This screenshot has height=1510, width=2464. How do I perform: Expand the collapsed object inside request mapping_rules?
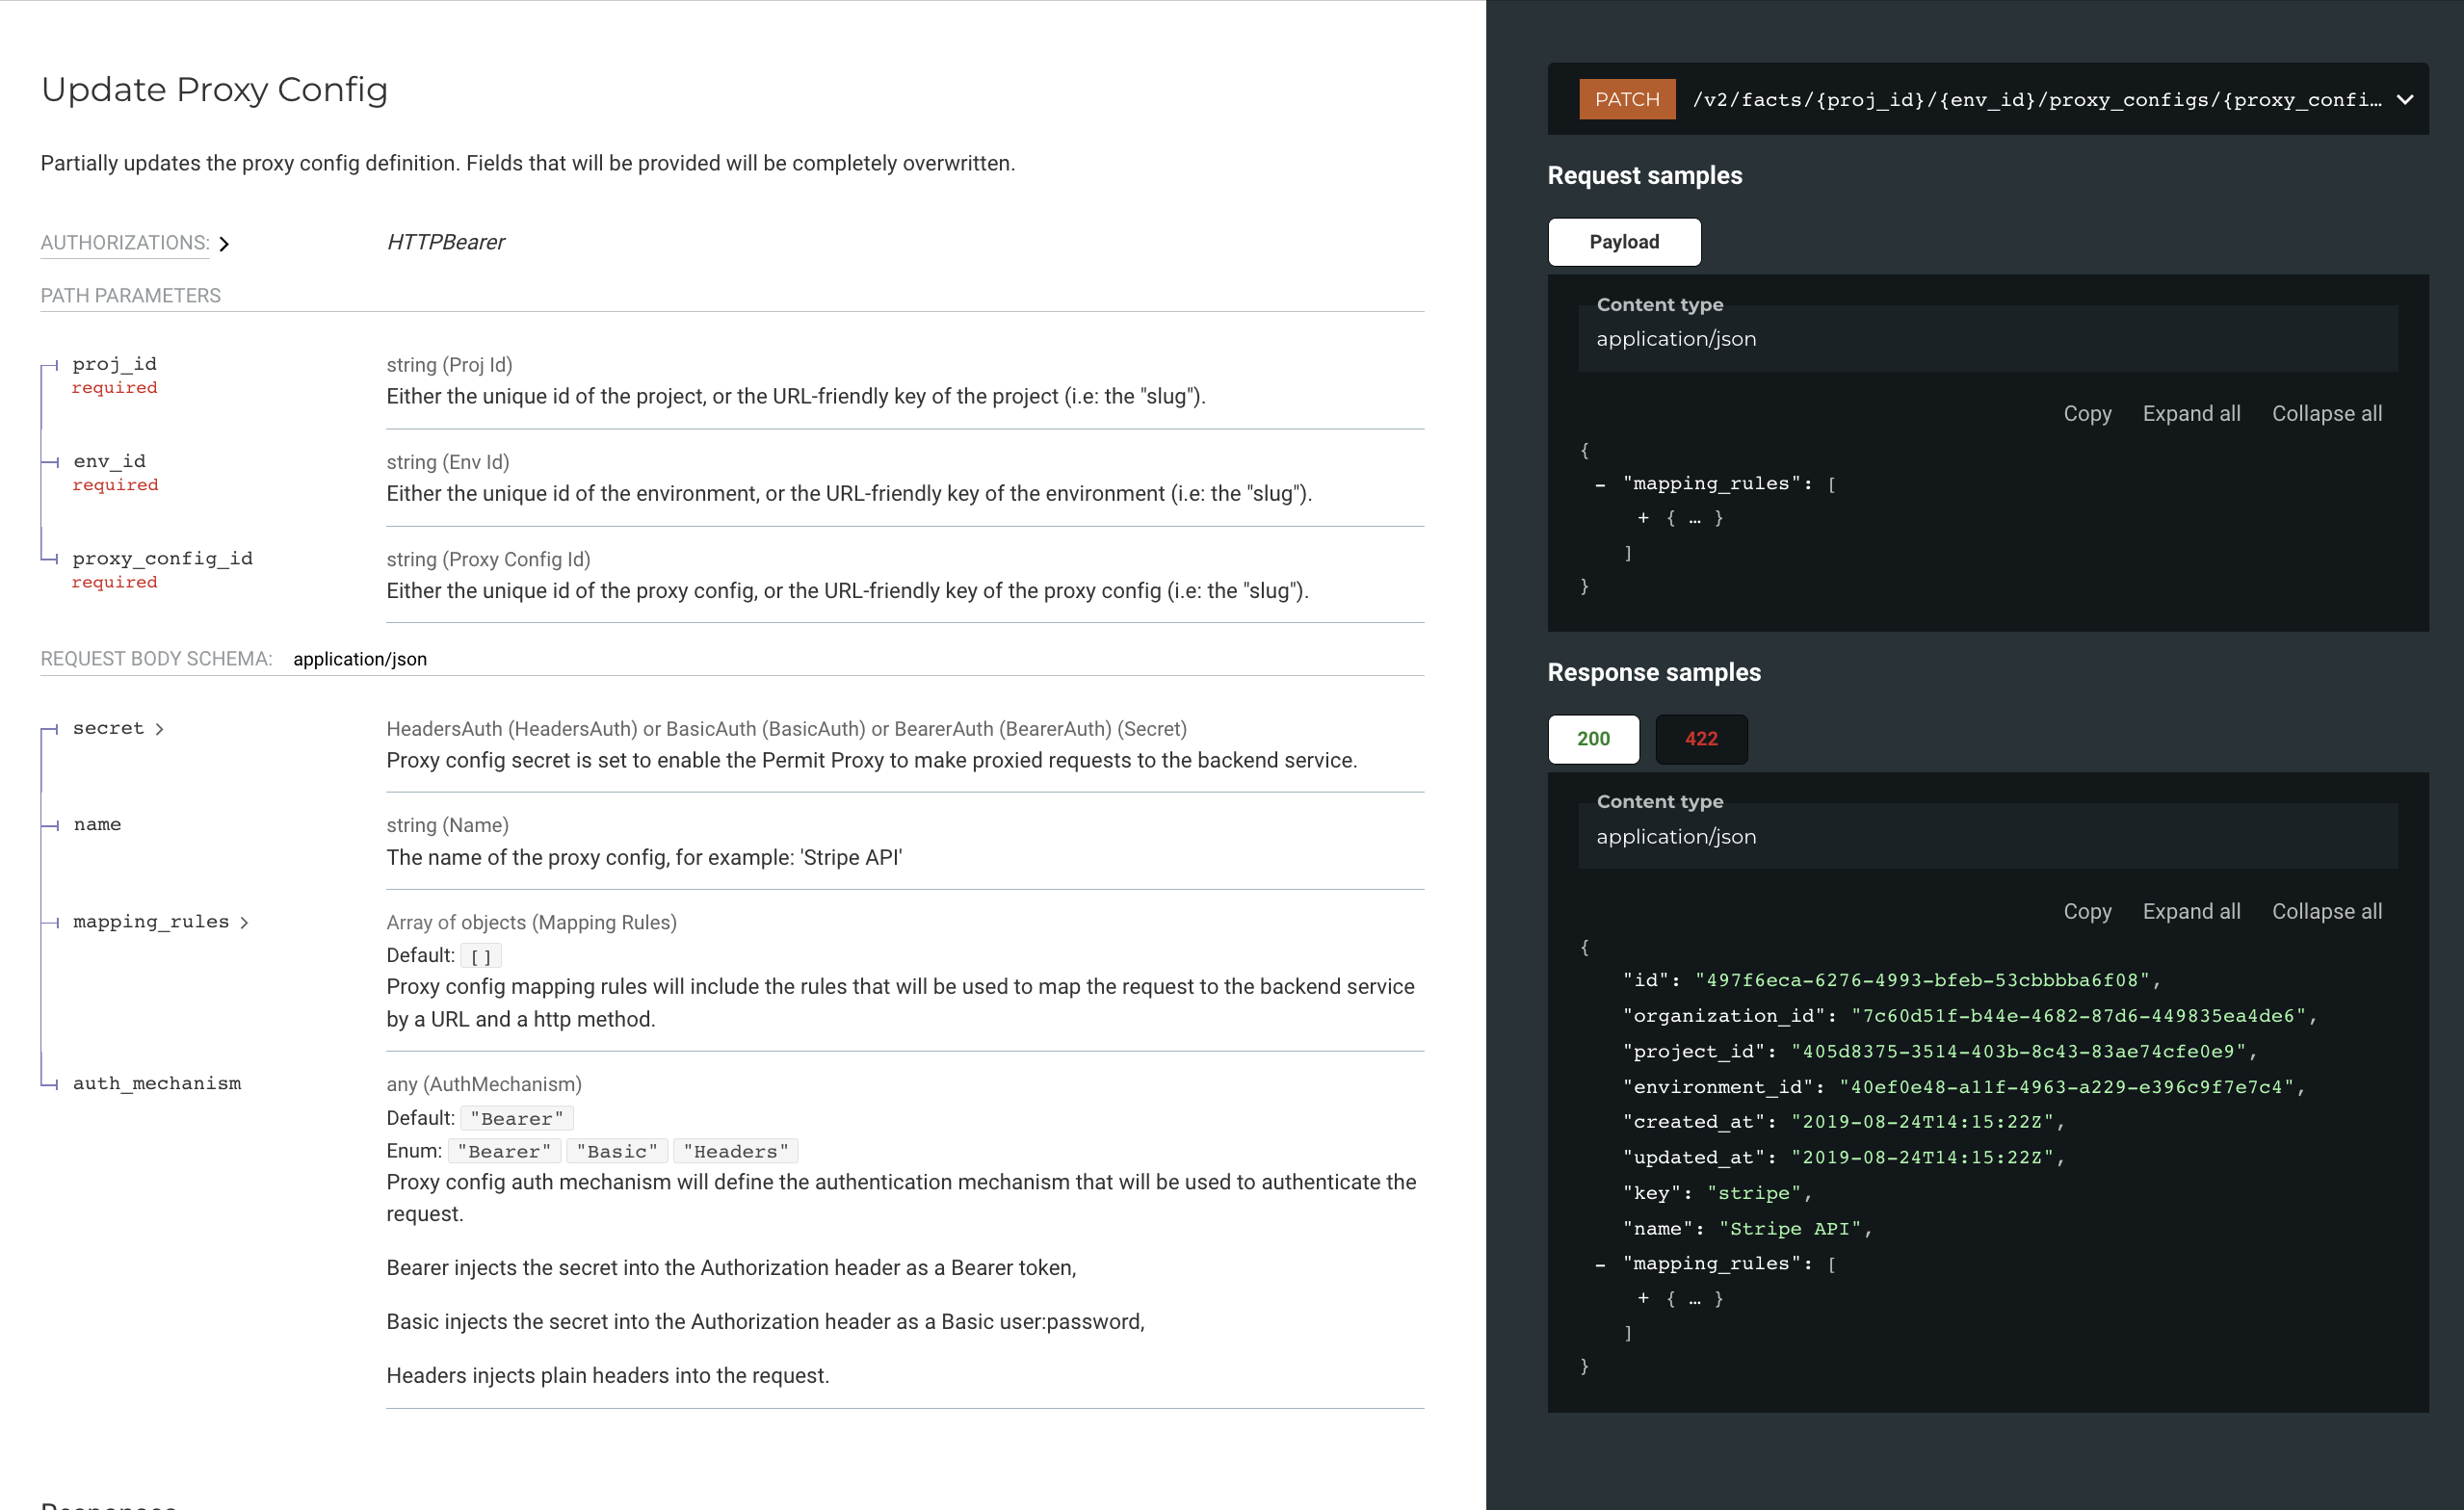tap(1643, 518)
